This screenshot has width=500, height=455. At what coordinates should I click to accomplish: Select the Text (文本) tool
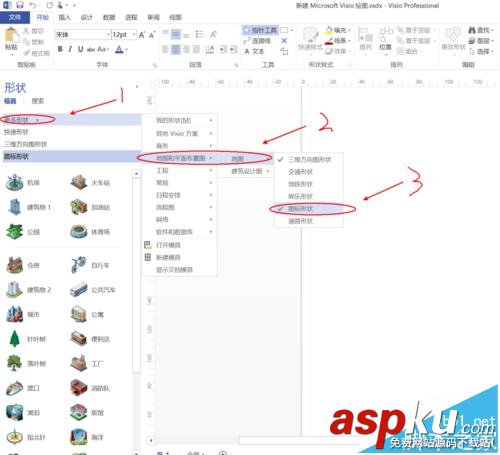[254, 51]
